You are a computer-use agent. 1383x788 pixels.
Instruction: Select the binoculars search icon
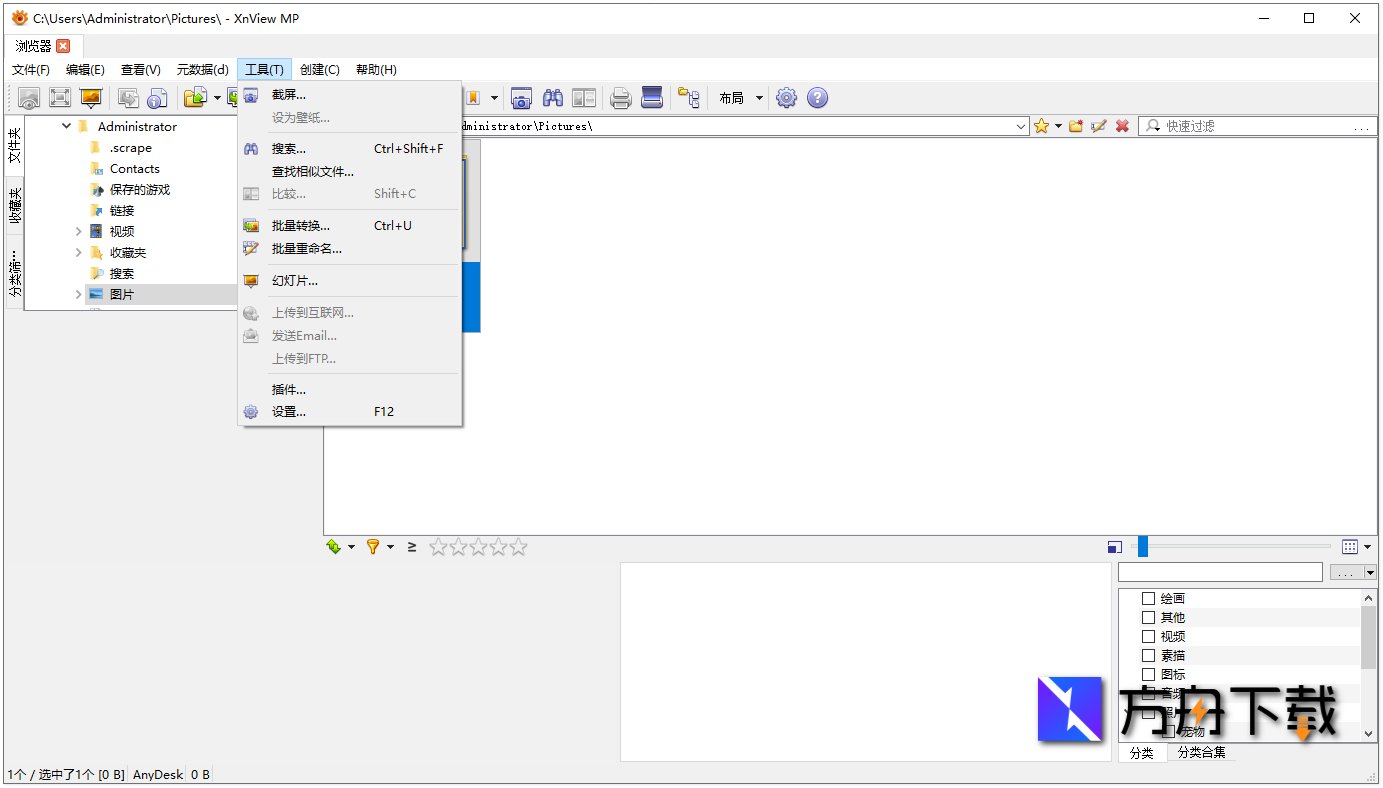click(x=552, y=97)
